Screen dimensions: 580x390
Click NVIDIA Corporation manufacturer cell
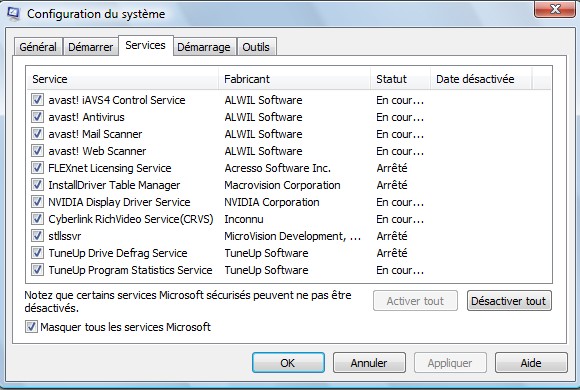(272, 202)
